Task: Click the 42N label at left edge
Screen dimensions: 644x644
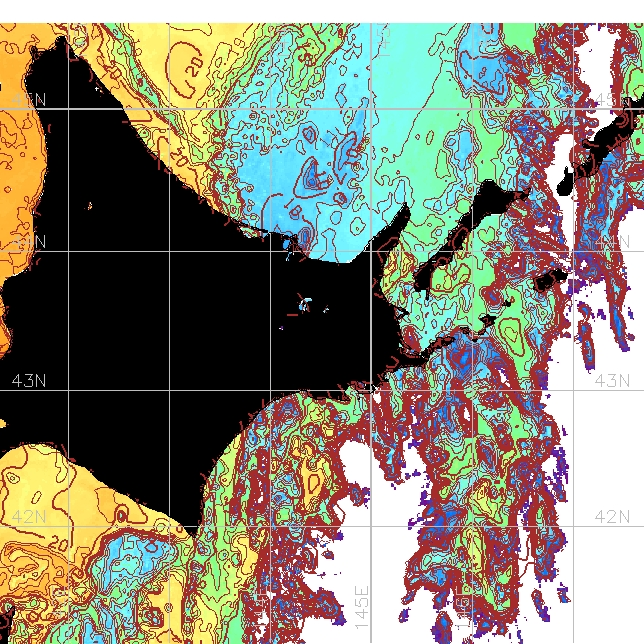Action: pos(29,516)
